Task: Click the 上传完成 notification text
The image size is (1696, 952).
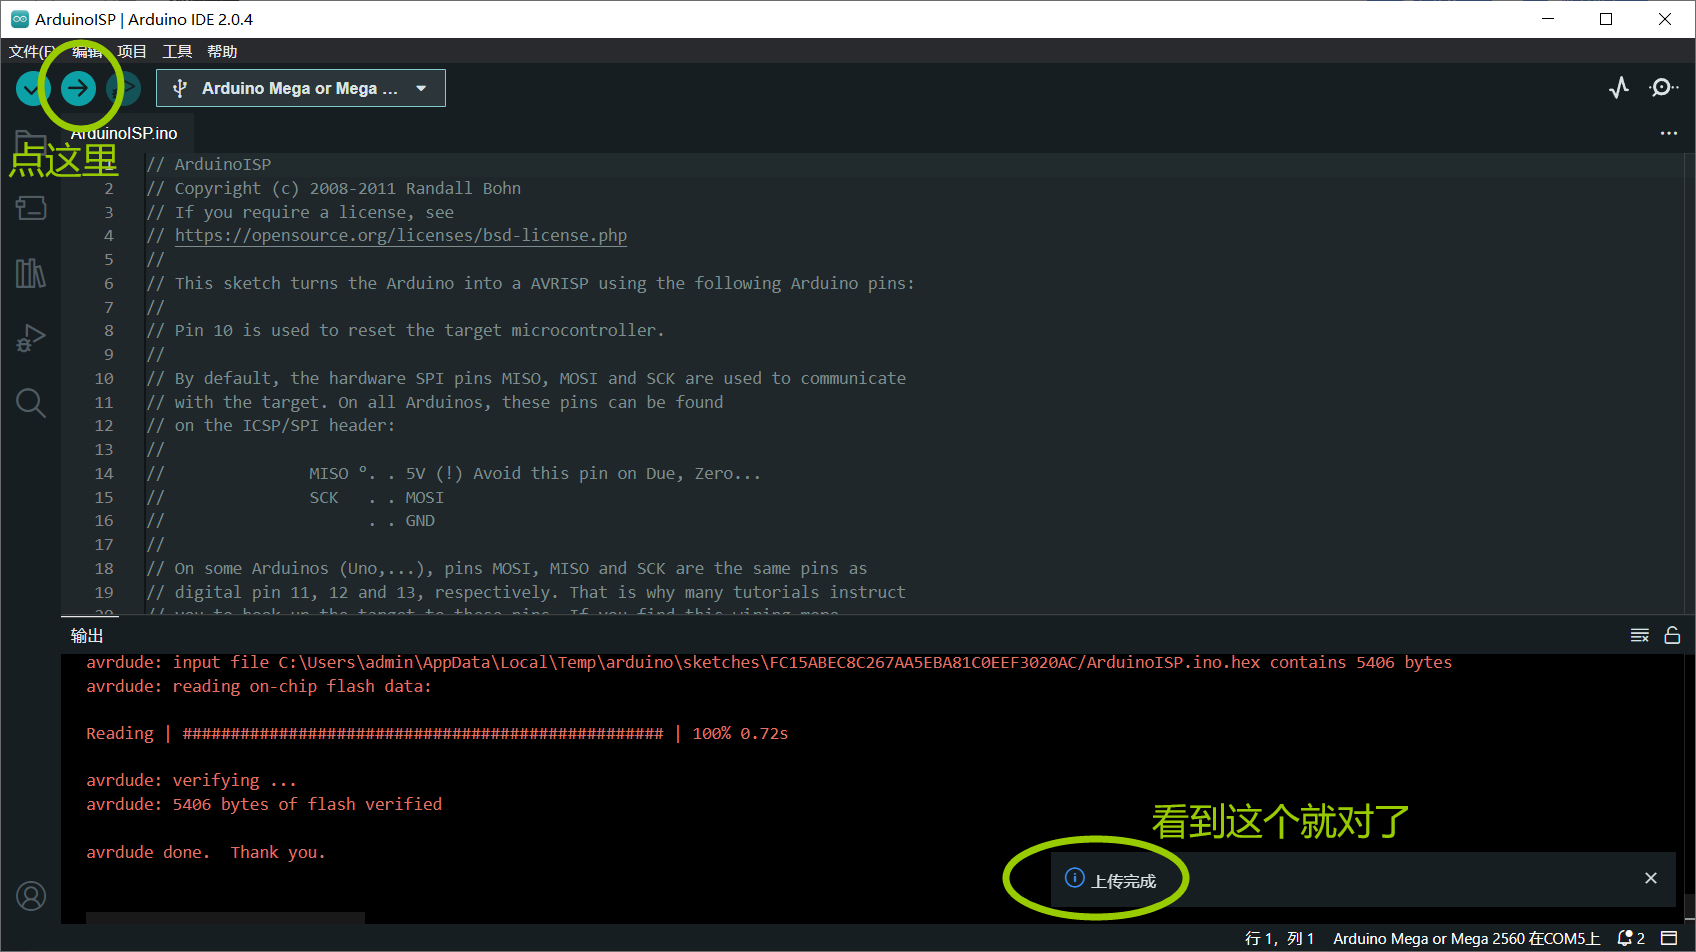Action: (x=1123, y=881)
